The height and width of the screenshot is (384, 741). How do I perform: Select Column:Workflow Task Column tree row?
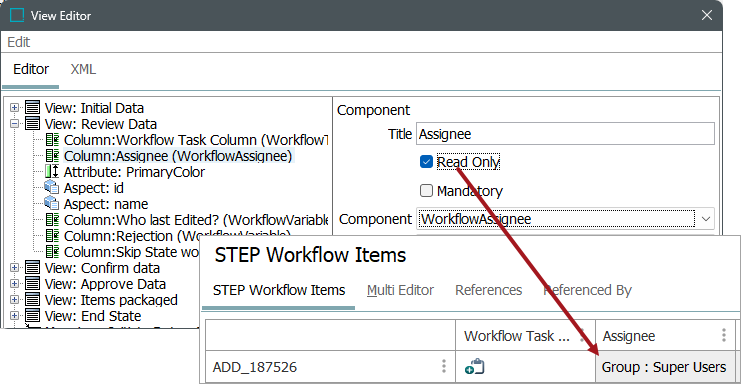(x=196, y=140)
